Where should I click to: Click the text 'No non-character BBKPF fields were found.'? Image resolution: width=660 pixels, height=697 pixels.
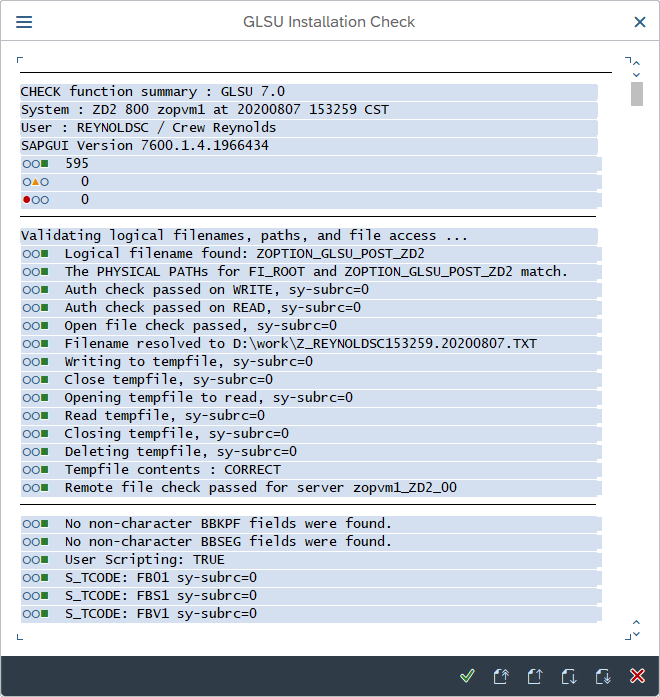pyautogui.click(x=228, y=524)
